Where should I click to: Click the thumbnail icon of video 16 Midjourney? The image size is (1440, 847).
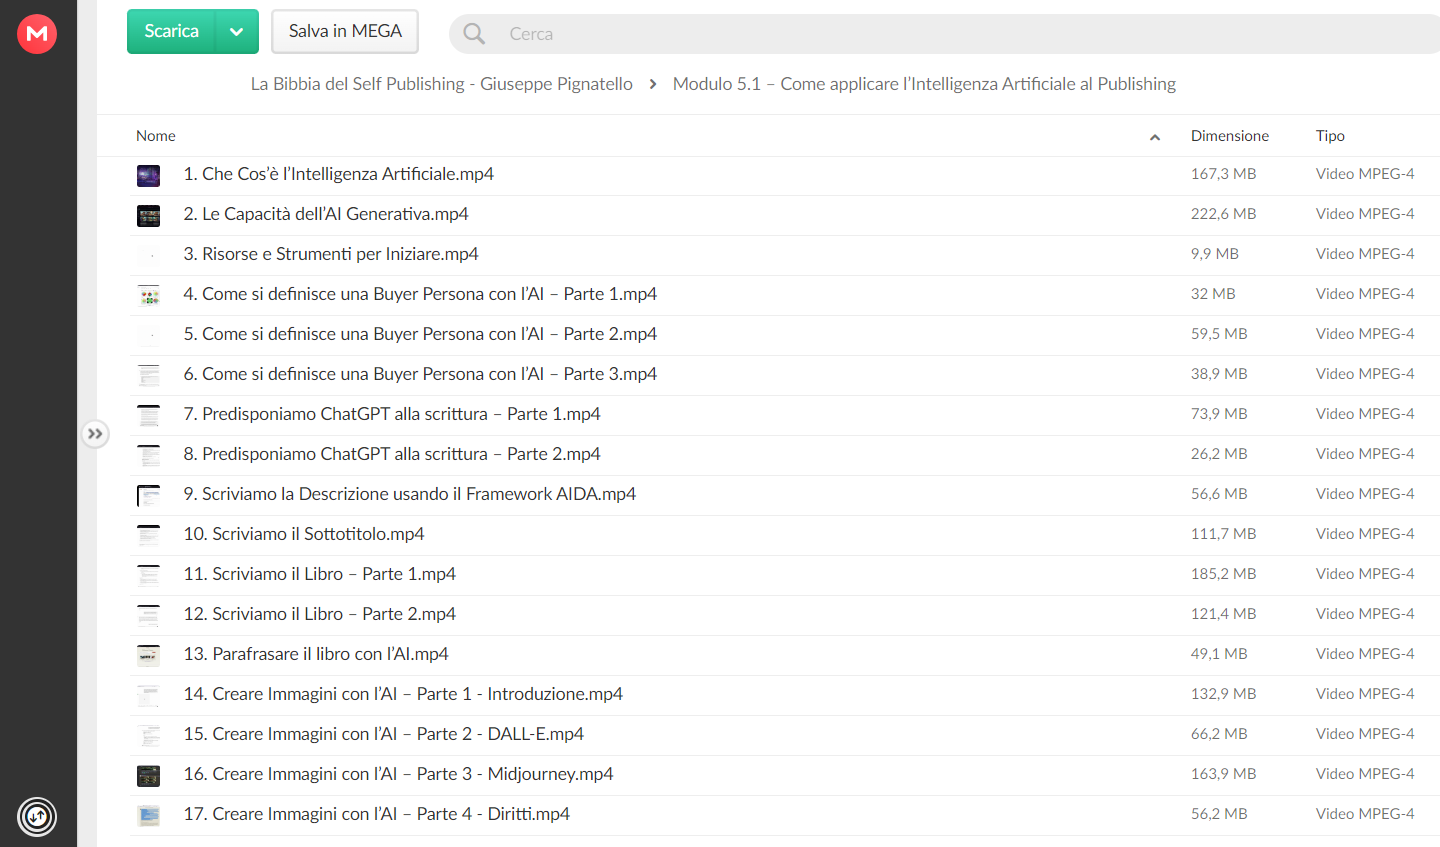tap(149, 776)
